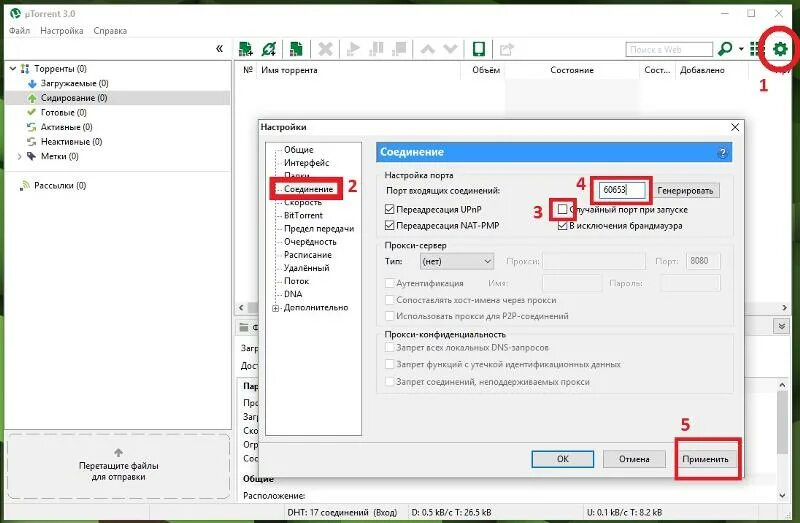Select Поток in settings tree
800x523 pixels.
point(296,281)
